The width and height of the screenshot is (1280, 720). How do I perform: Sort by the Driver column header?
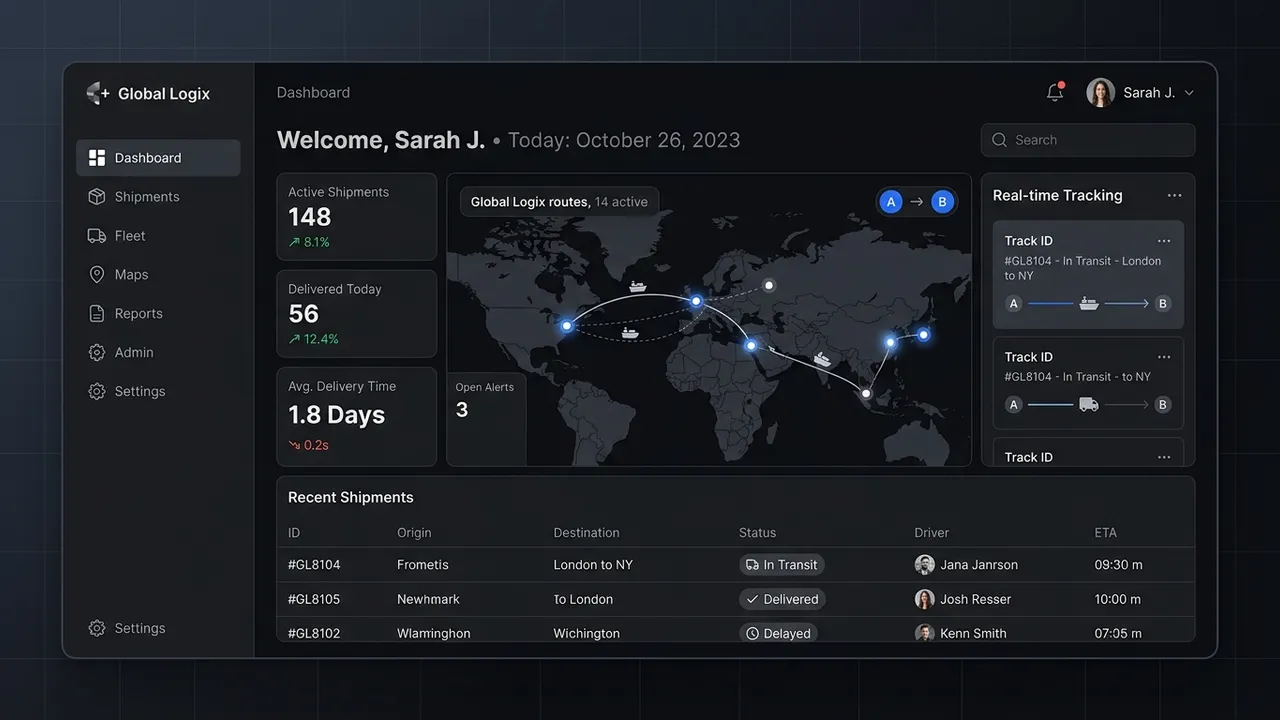[931, 533]
